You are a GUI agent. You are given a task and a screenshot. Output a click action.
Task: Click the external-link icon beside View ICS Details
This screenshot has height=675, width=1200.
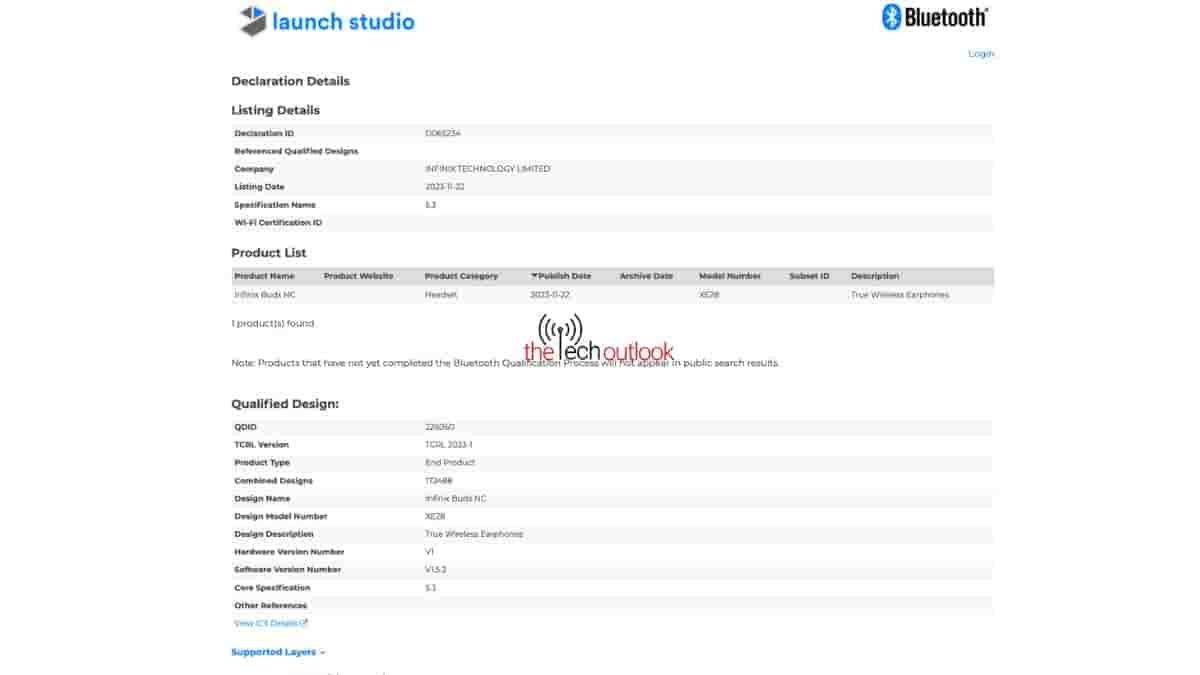[x=303, y=622]
